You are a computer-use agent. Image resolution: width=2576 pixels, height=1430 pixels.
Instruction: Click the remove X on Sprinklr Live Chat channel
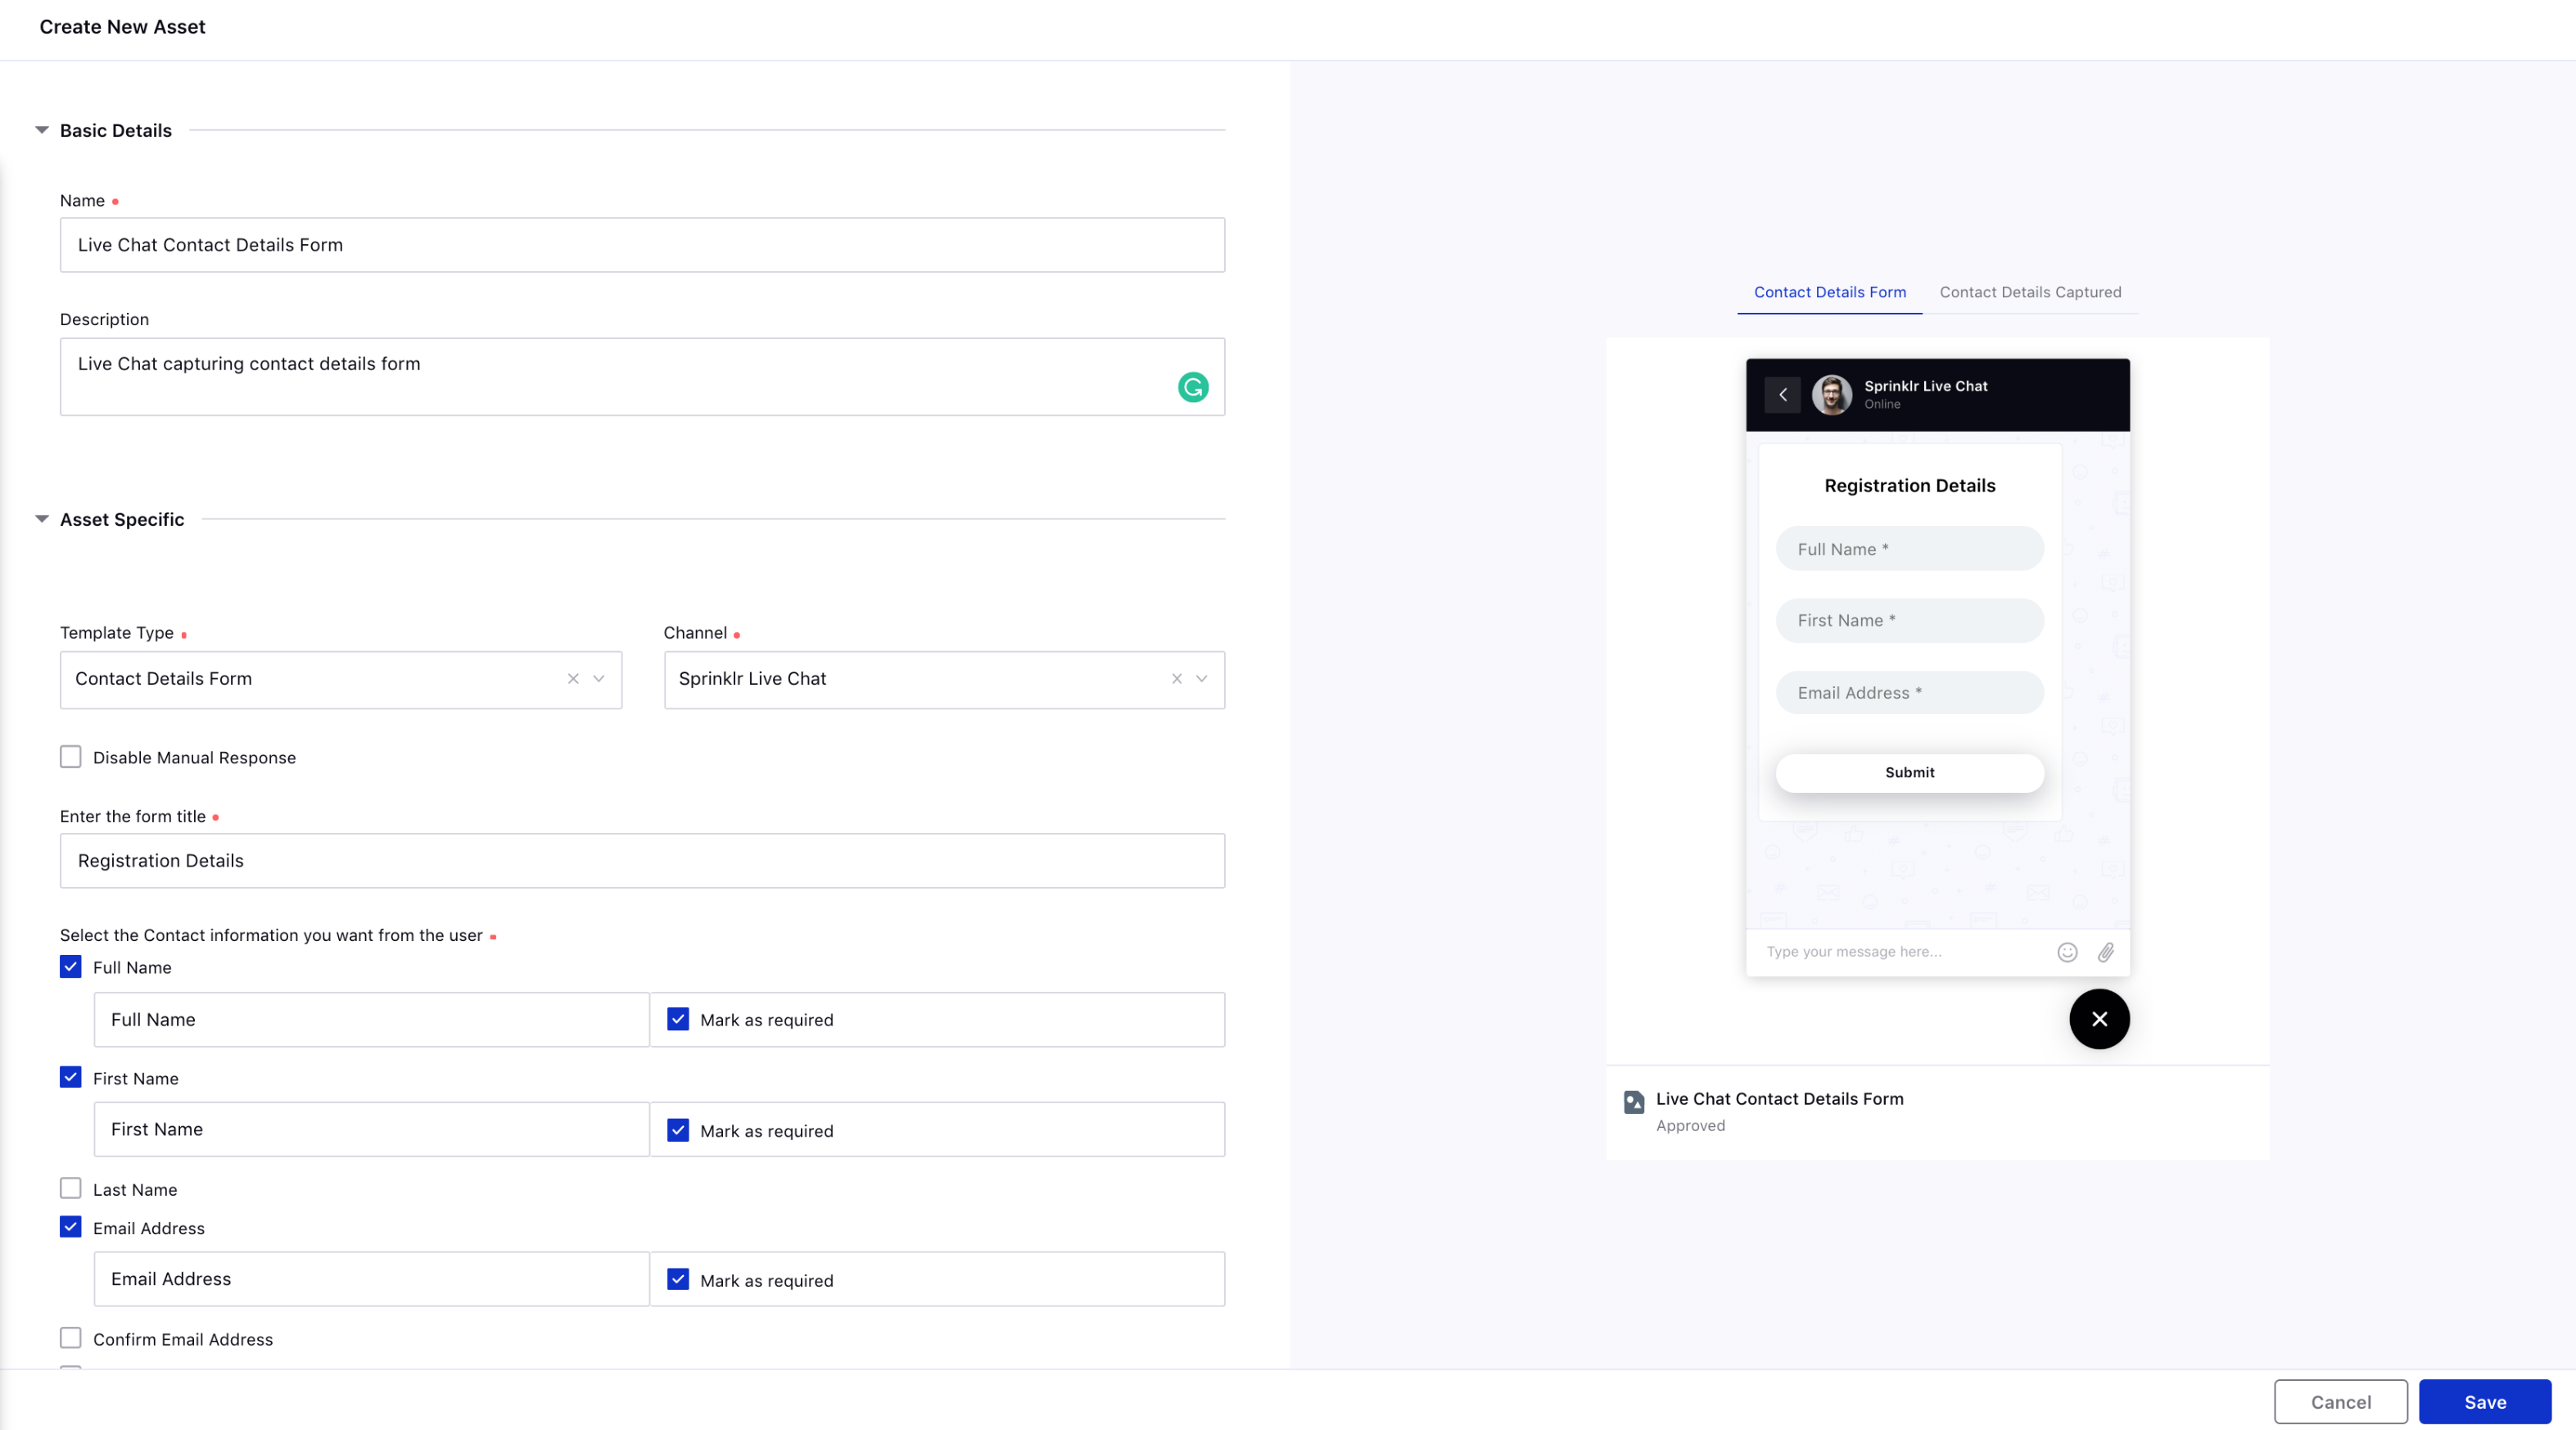(1174, 678)
